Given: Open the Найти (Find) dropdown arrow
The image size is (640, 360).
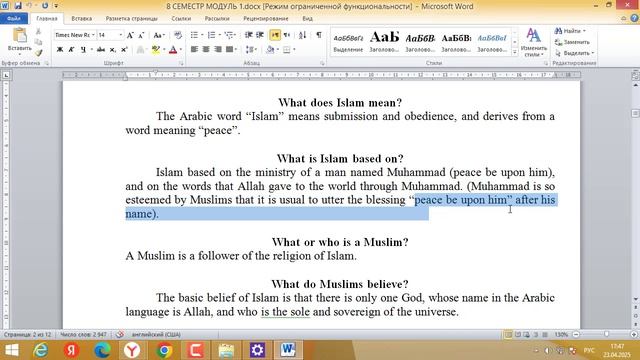Looking at the screenshot, I should tap(584, 31).
